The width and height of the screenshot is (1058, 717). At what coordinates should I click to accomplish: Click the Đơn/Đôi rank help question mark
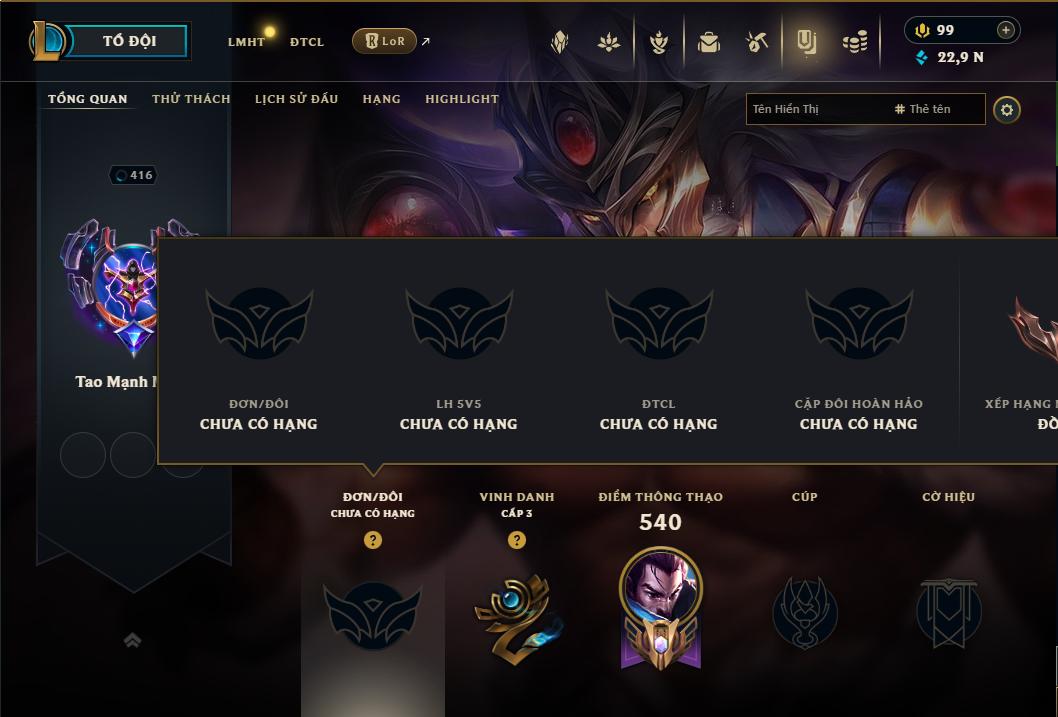click(372, 540)
